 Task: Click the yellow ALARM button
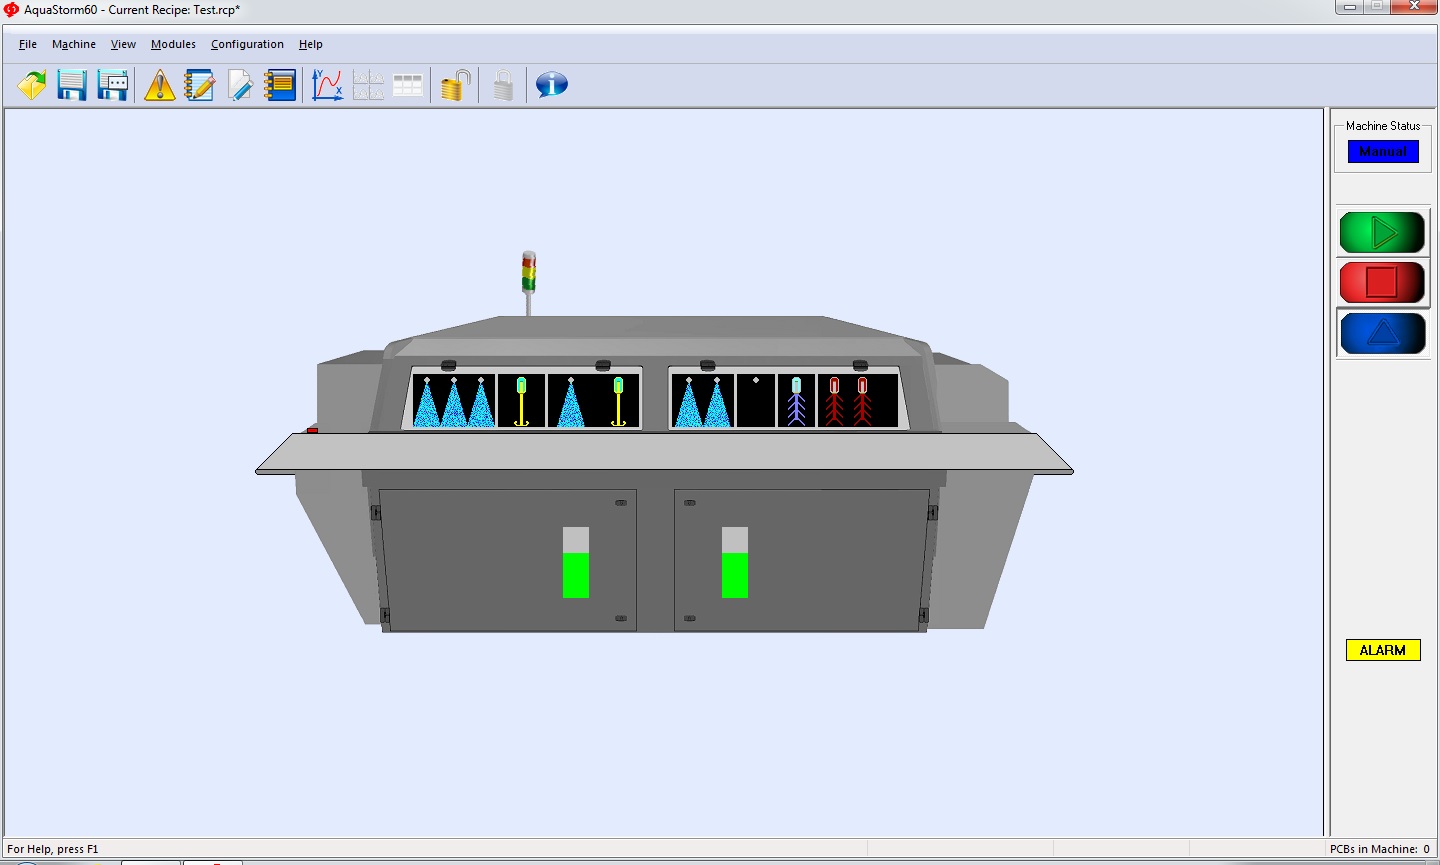(1383, 650)
